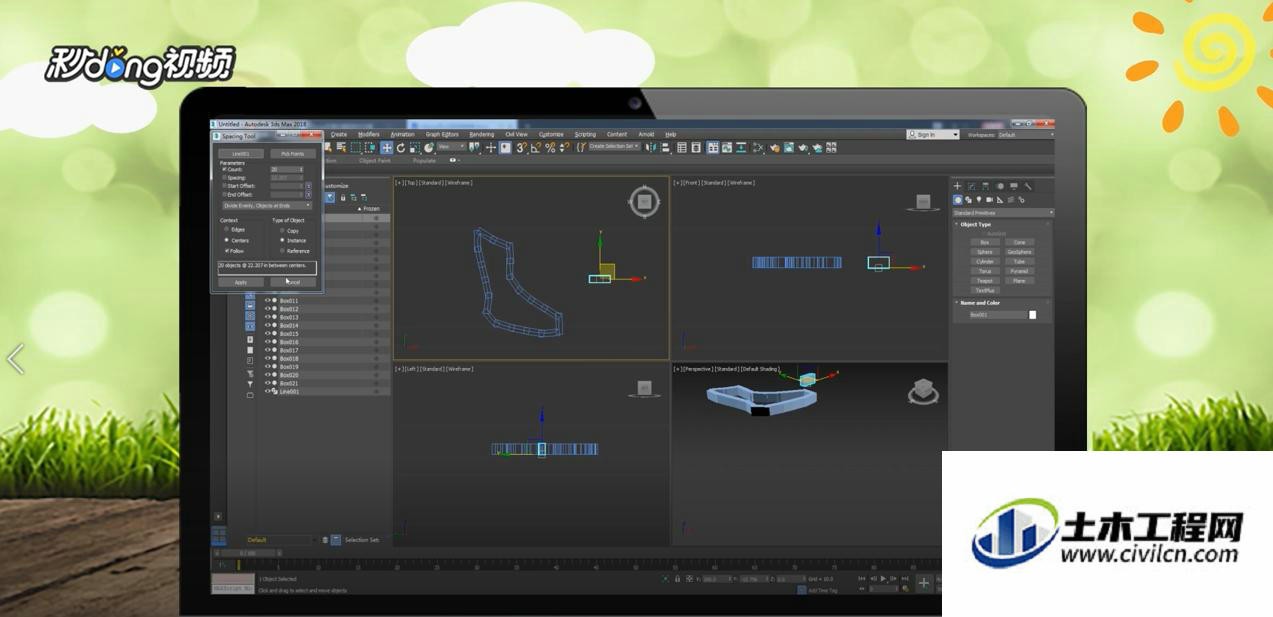
Task: Open the View reference coordinate dropdown
Action: click(x=452, y=146)
